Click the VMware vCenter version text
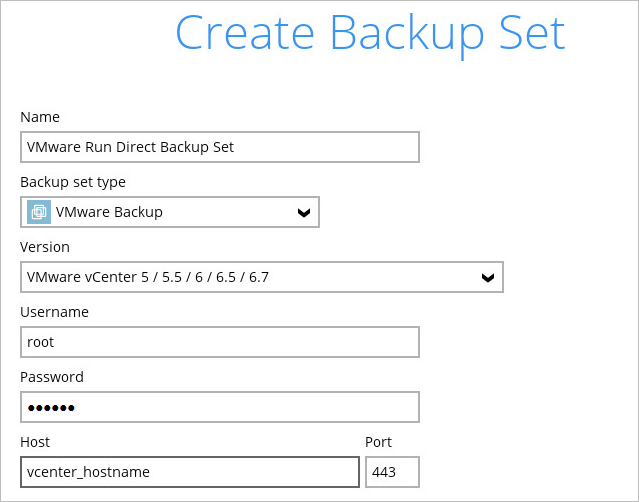Screen dimensions: 639x502 148,277
